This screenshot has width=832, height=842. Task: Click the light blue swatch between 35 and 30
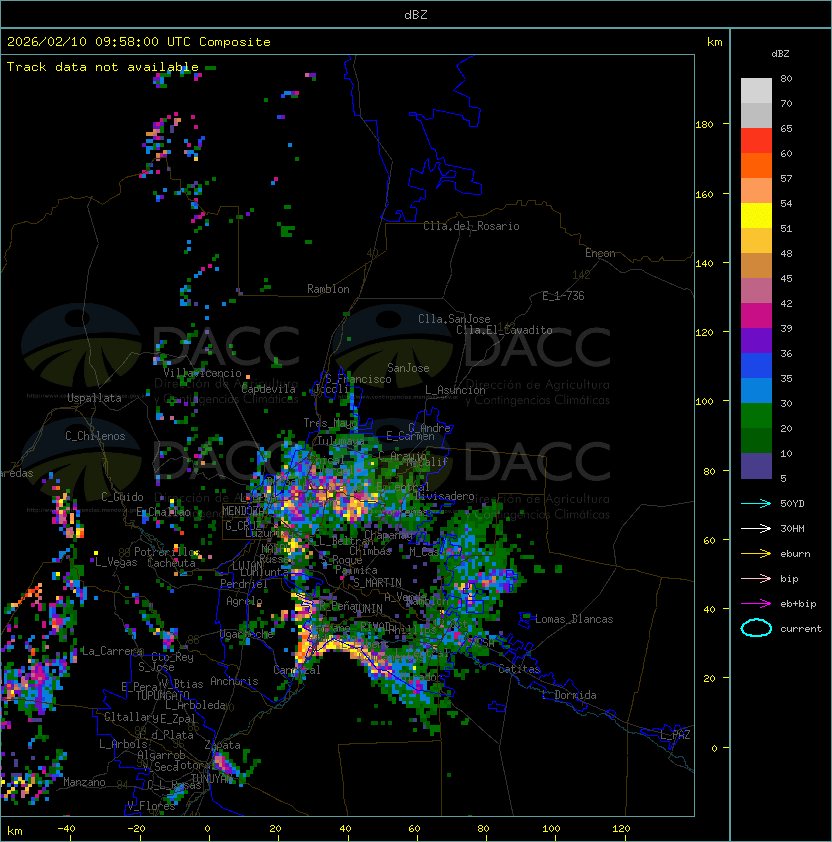click(x=756, y=390)
